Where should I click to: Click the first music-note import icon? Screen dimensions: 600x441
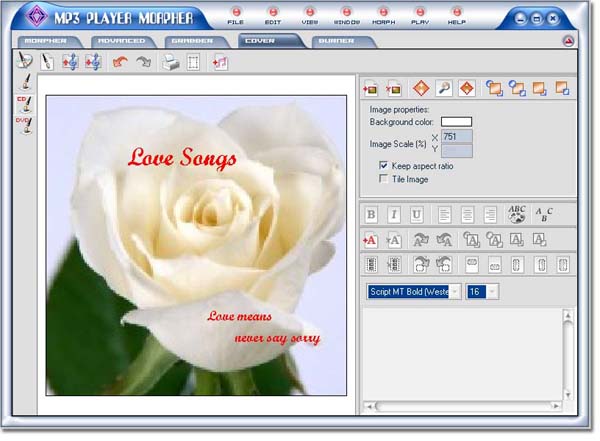tap(70, 62)
